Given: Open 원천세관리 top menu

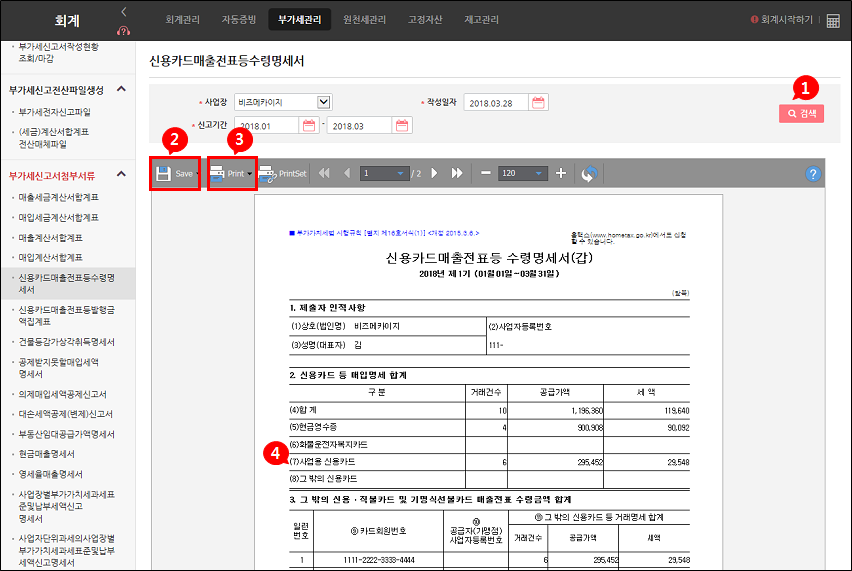Looking at the screenshot, I should pos(364,20).
